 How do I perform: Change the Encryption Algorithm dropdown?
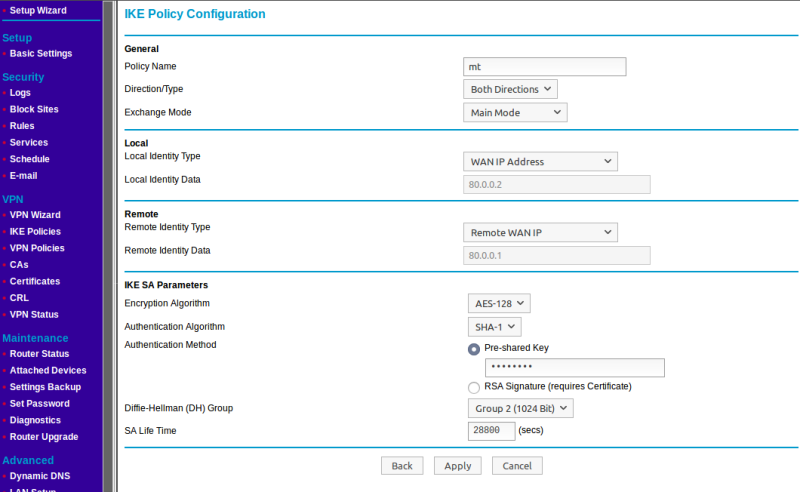tap(498, 303)
